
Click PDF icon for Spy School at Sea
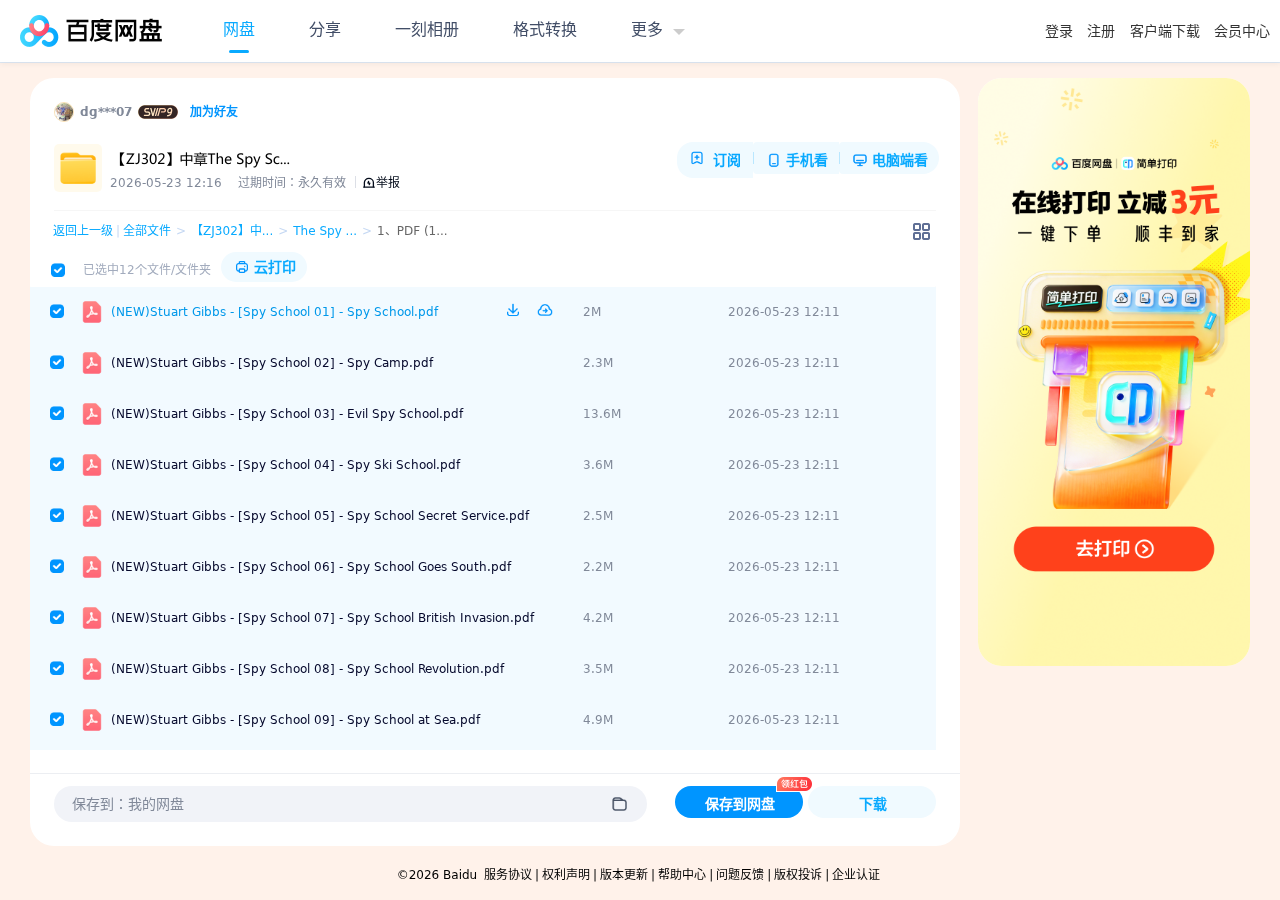point(92,720)
